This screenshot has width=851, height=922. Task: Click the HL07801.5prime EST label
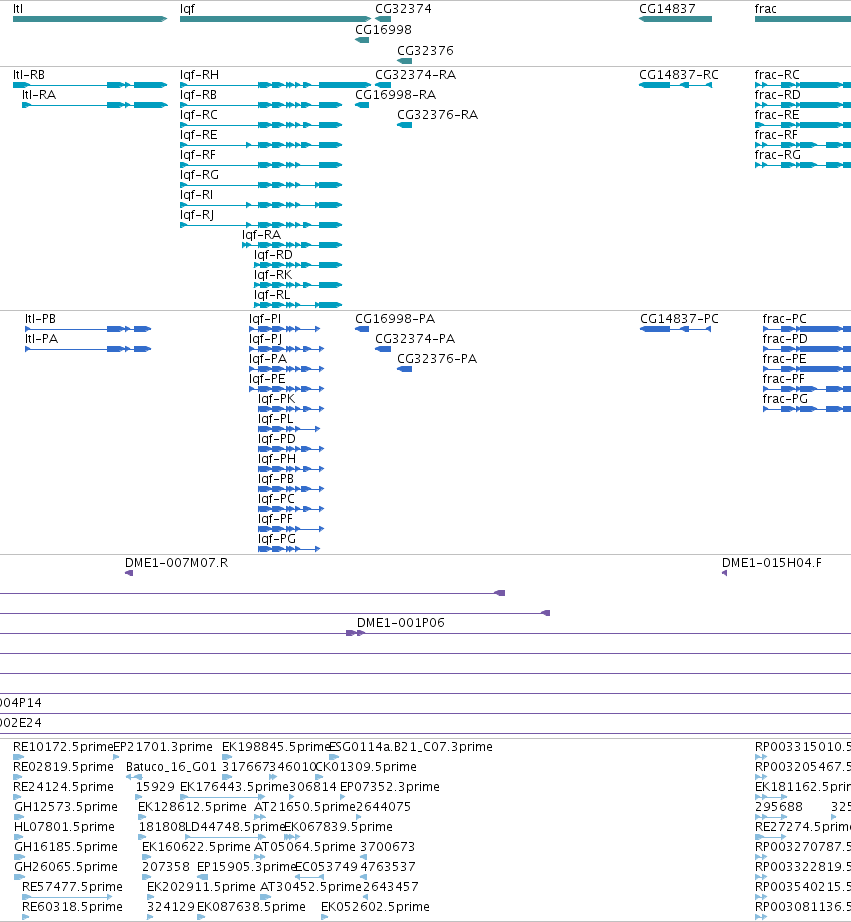coord(64,827)
